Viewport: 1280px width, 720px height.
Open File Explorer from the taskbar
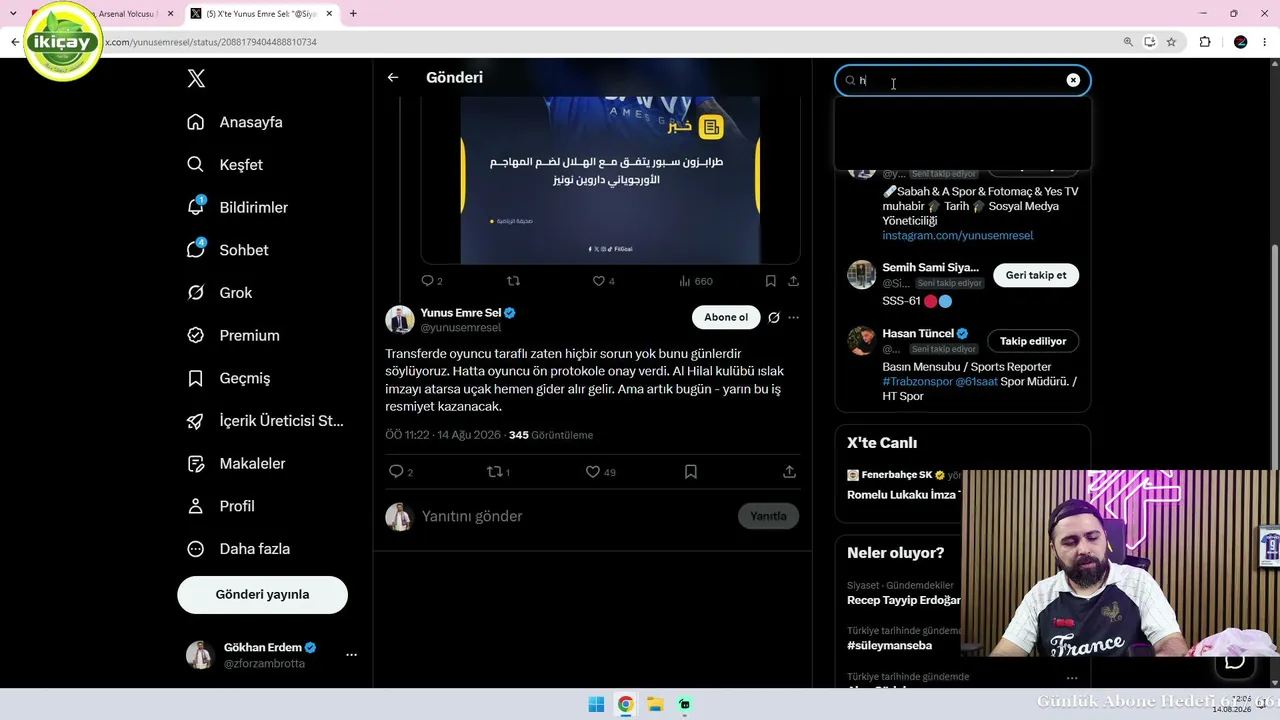pos(655,704)
